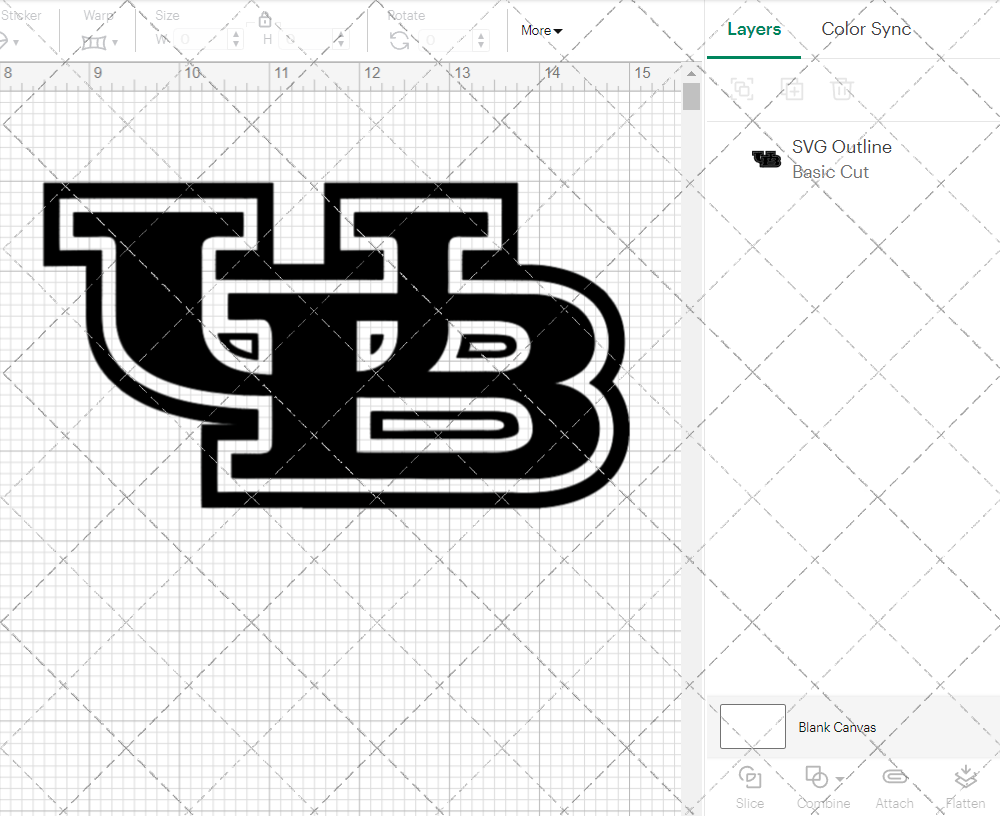
Task: Change the Blank Canvas color swatch
Action: pos(752,727)
